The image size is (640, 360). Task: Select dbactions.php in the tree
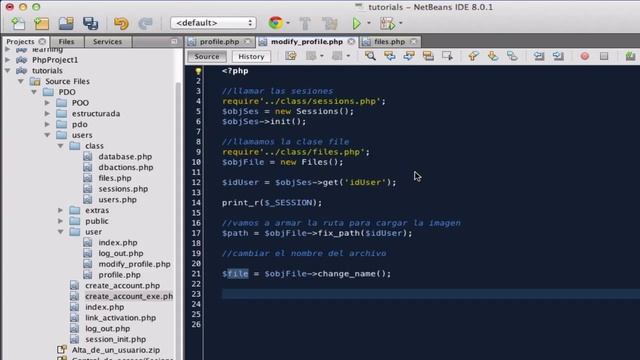[x=126, y=167]
